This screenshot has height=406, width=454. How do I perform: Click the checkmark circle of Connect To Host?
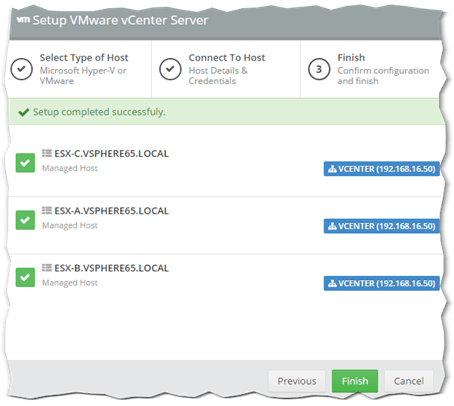(x=170, y=69)
